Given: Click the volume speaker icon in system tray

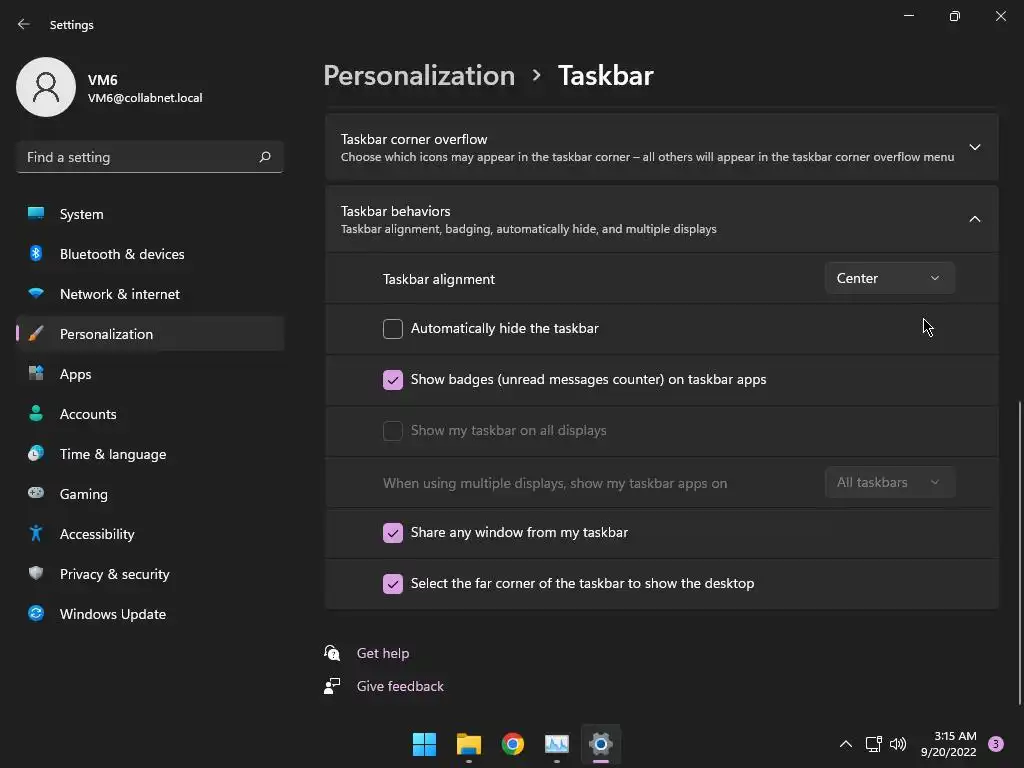Looking at the screenshot, I should coord(898,744).
